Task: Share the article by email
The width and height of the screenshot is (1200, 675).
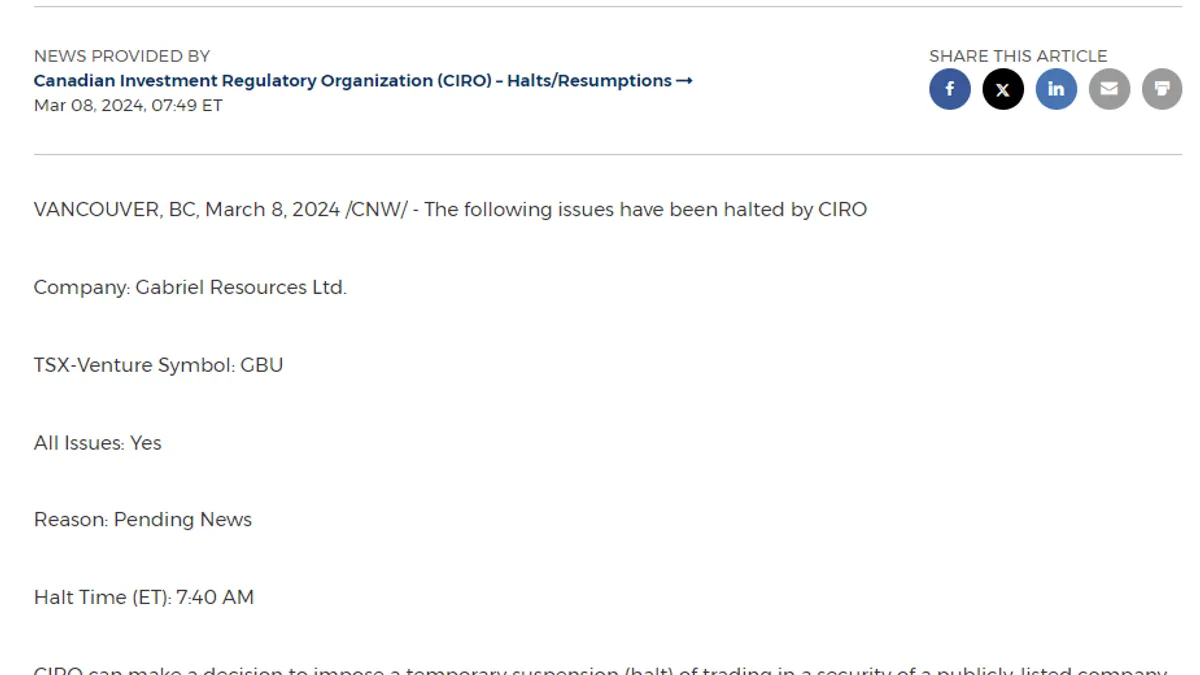Action: 1109,89
